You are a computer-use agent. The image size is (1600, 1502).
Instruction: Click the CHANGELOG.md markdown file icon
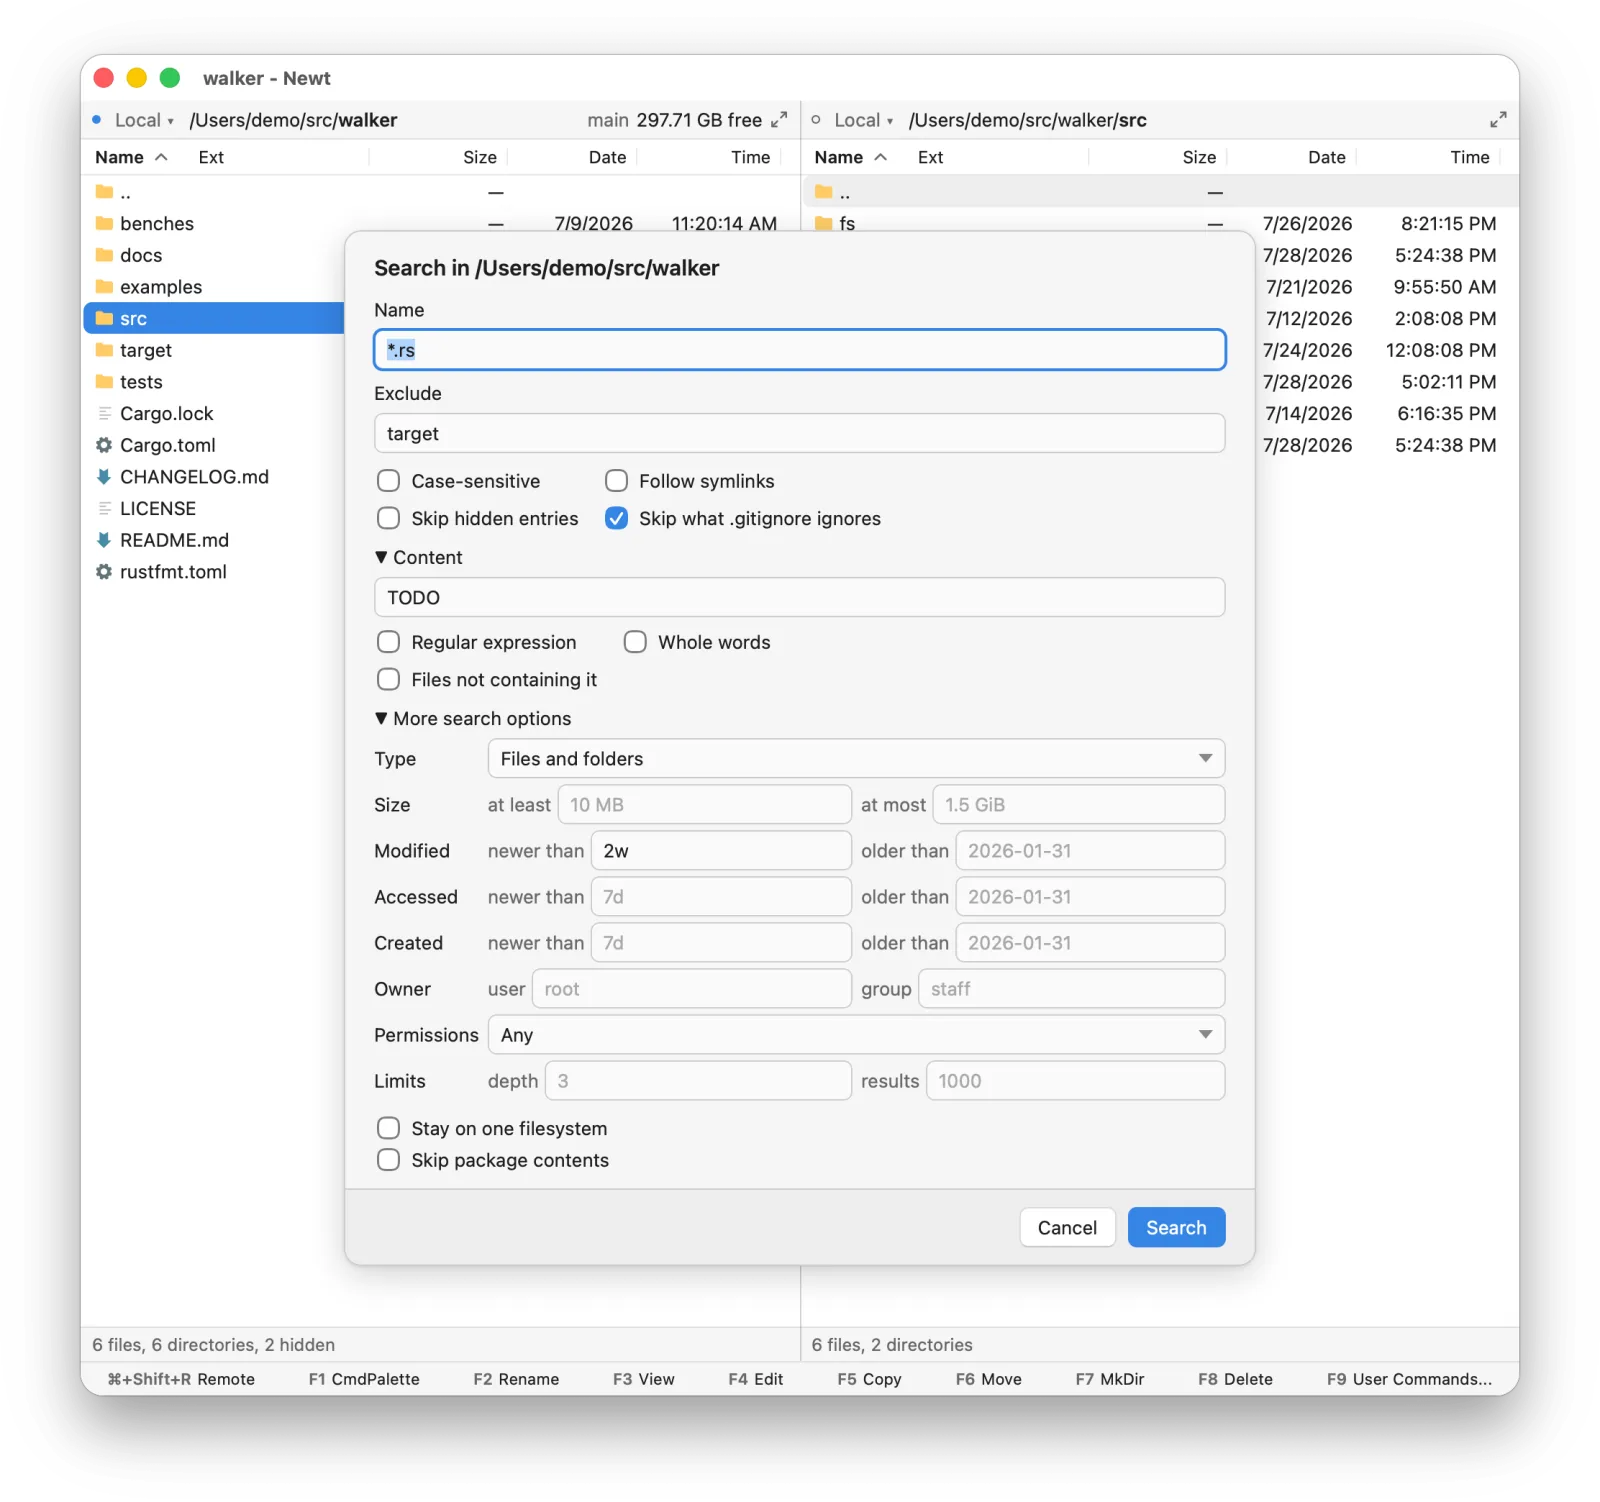tap(104, 477)
